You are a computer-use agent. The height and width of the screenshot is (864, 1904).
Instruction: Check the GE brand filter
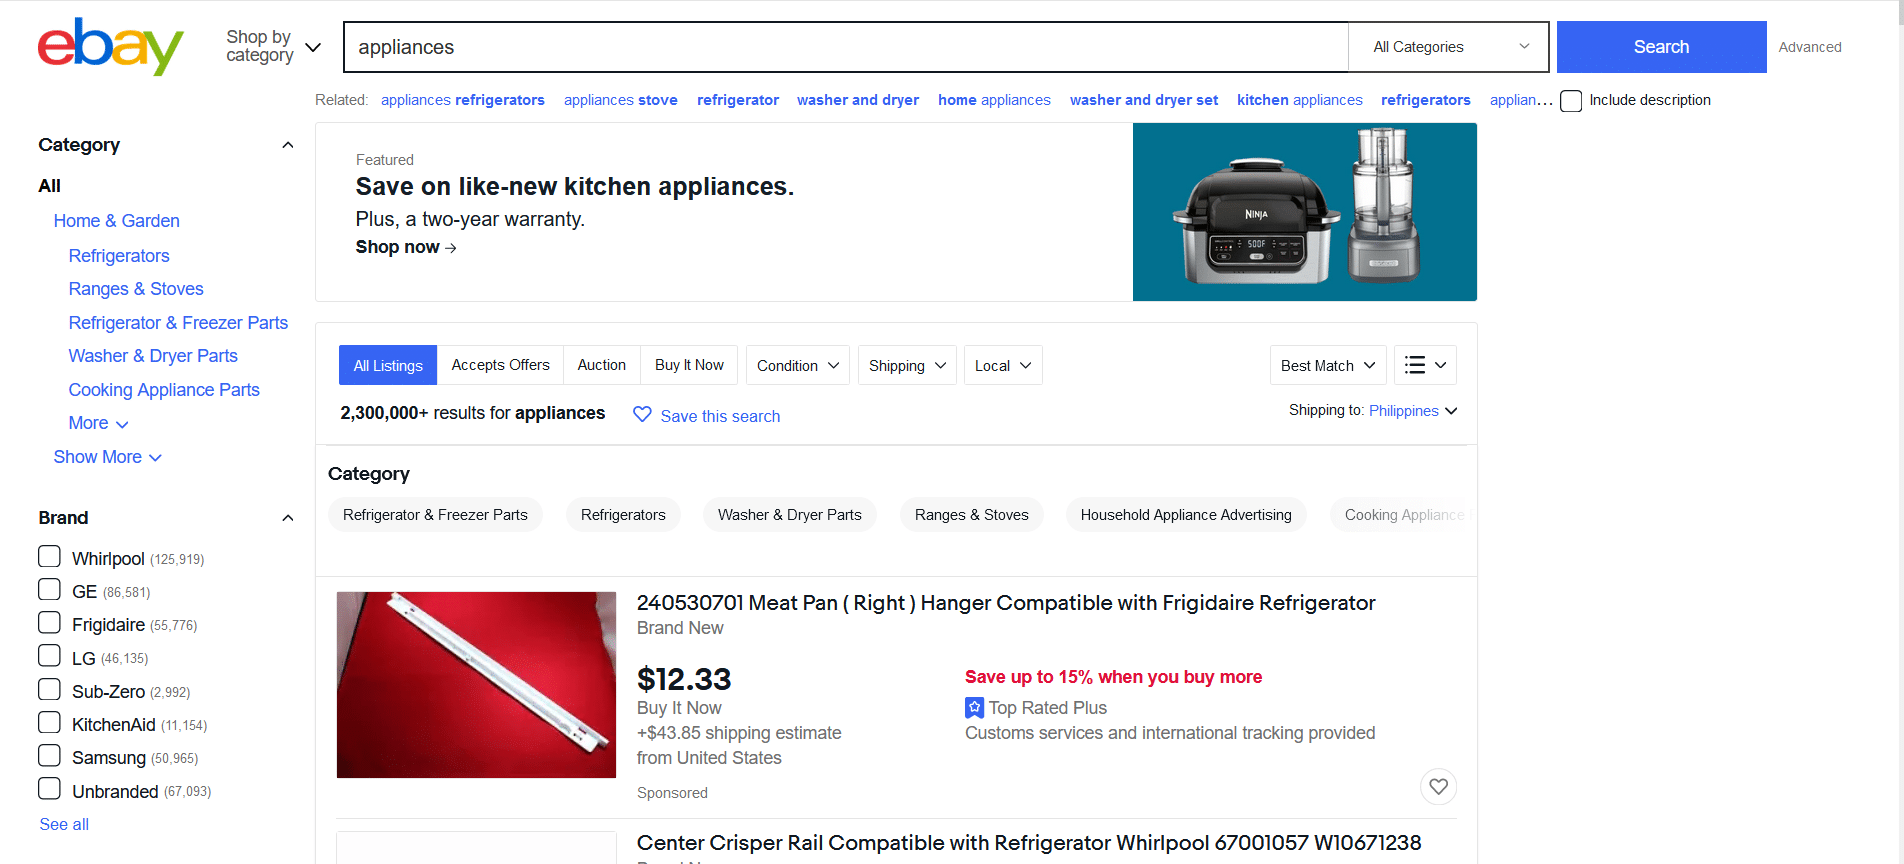(x=49, y=589)
